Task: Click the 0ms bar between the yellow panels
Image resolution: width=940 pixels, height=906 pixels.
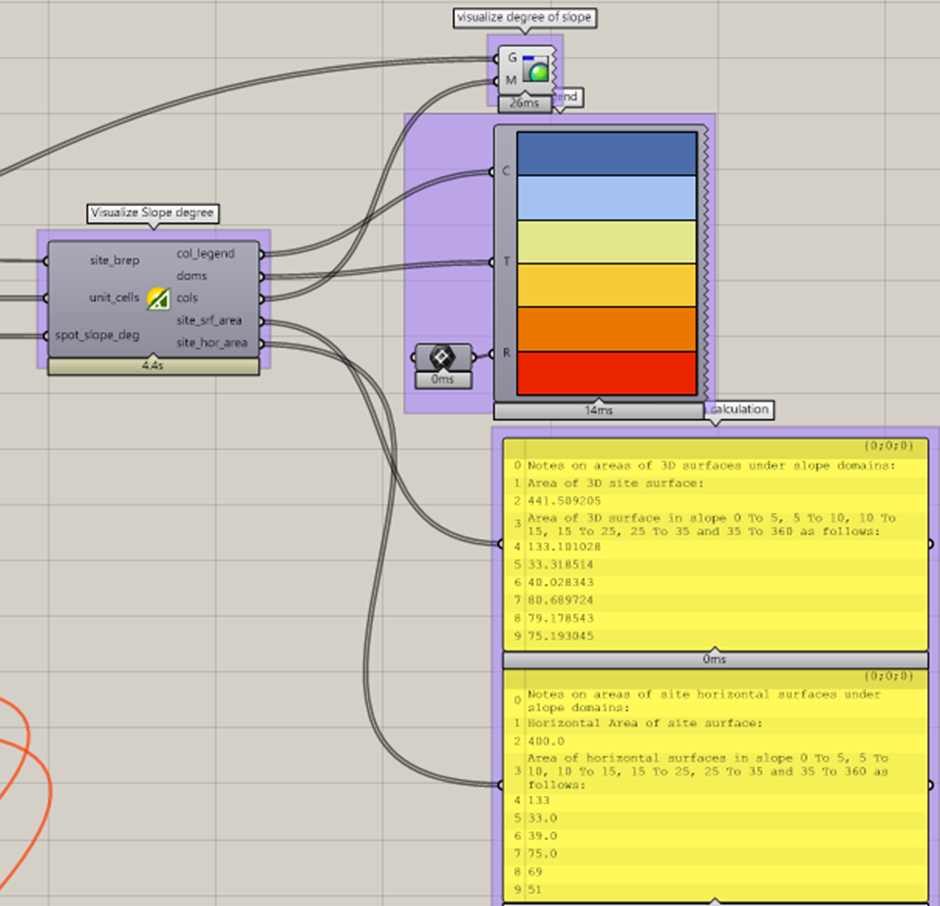Action: [x=715, y=660]
